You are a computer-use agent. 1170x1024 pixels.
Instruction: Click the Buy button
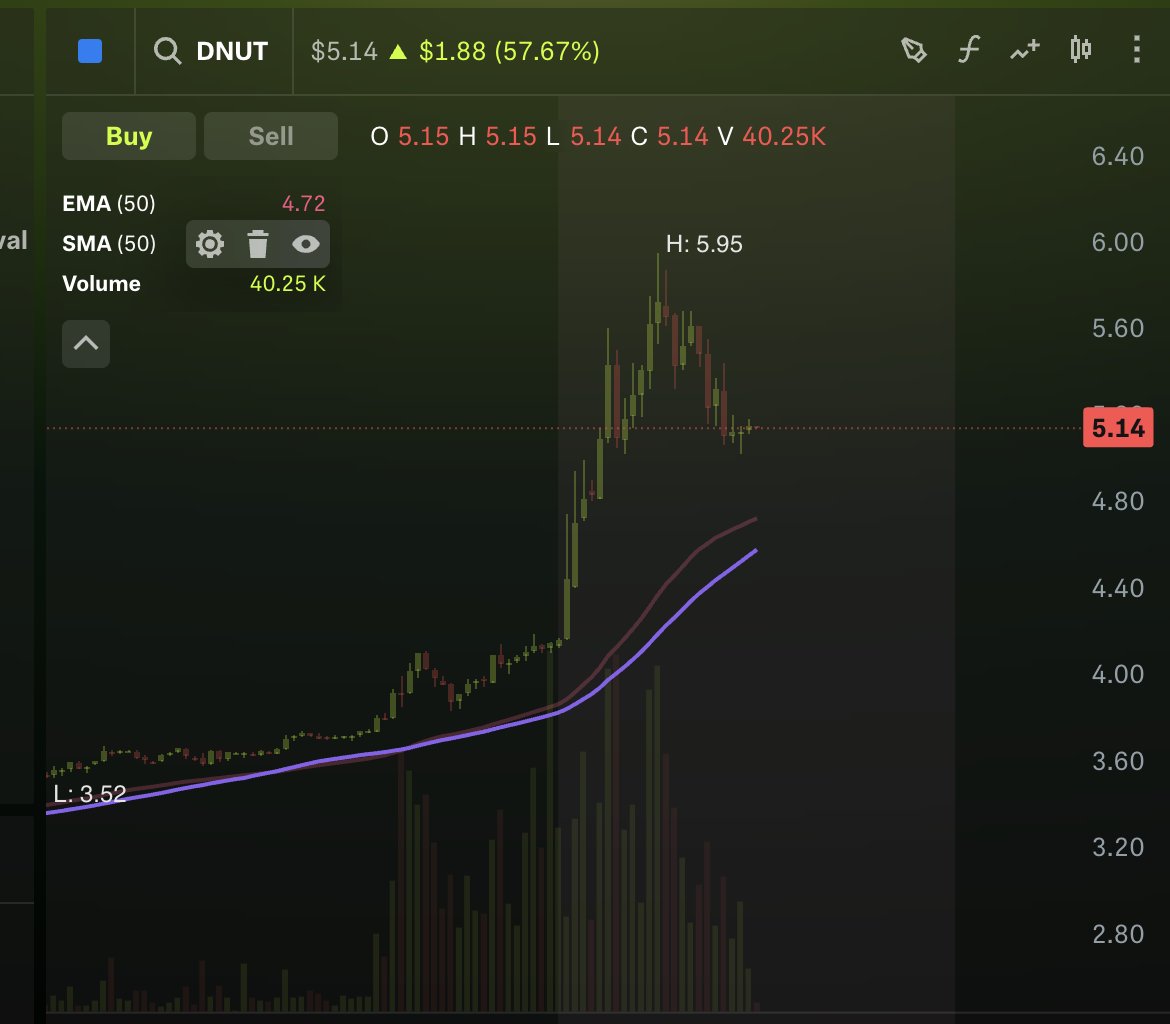click(x=129, y=136)
